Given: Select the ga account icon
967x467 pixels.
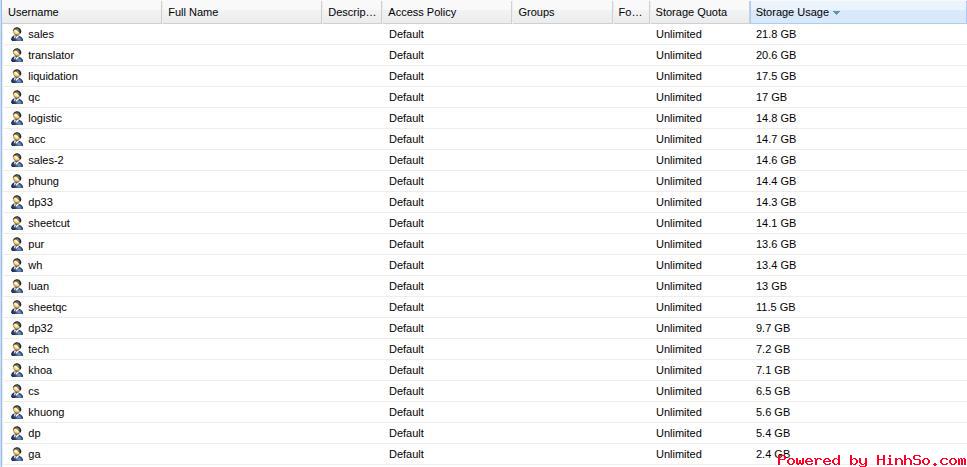Looking at the screenshot, I should click(17, 454).
